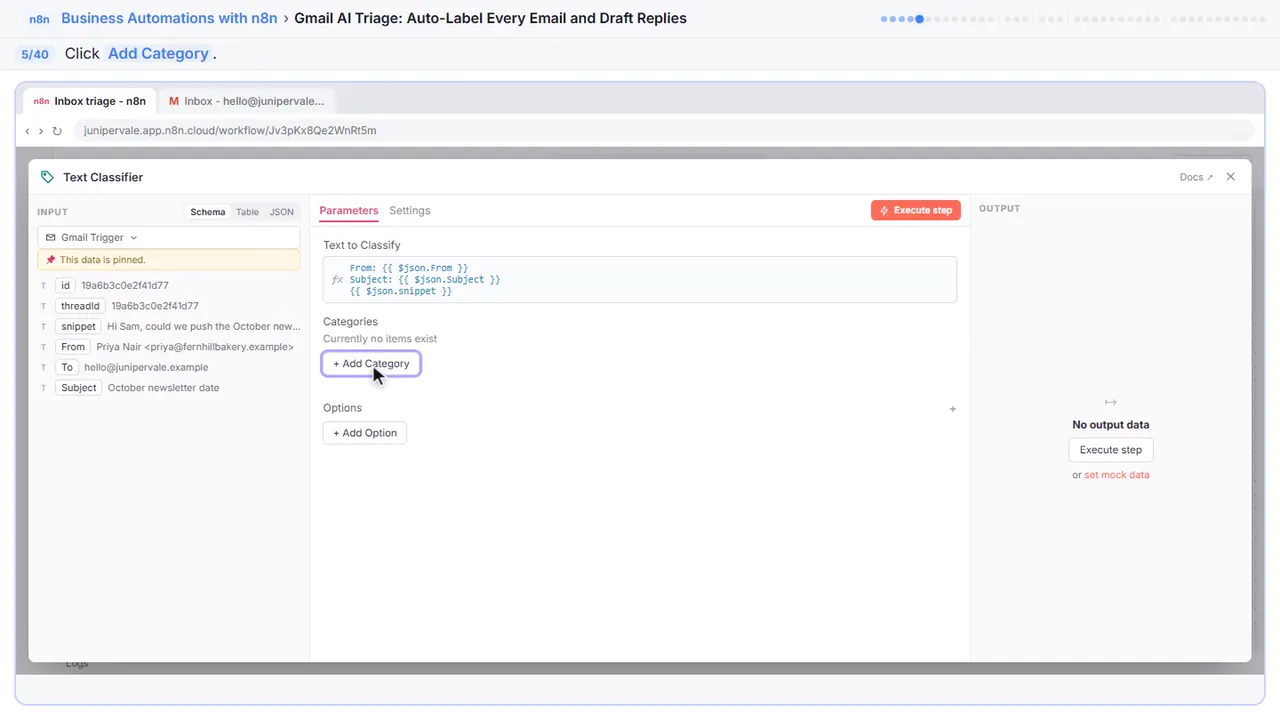1280x720 pixels.
Task: Click the browser forward arrow
Action: click(41, 131)
